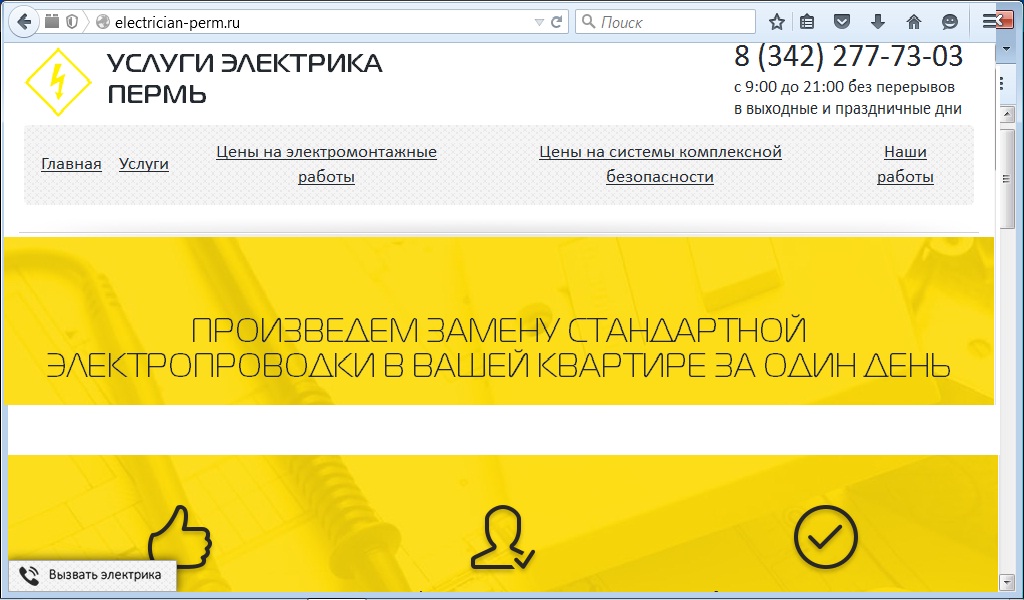Click the browser back arrow button
The image size is (1024, 600).
pyautogui.click(x=25, y=21)
